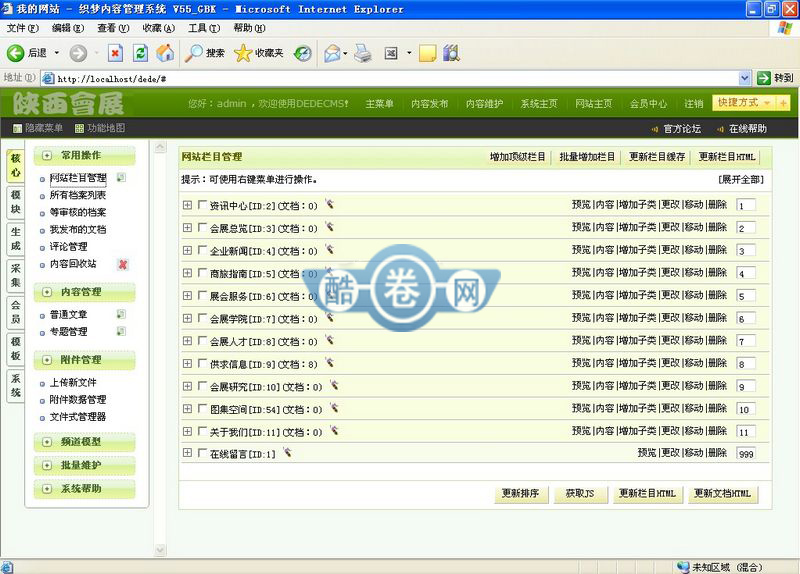The height and width of the screenshot is (574, 800).
Task: Check the 会展研究 column checkbox
Action: pos(202,386)
